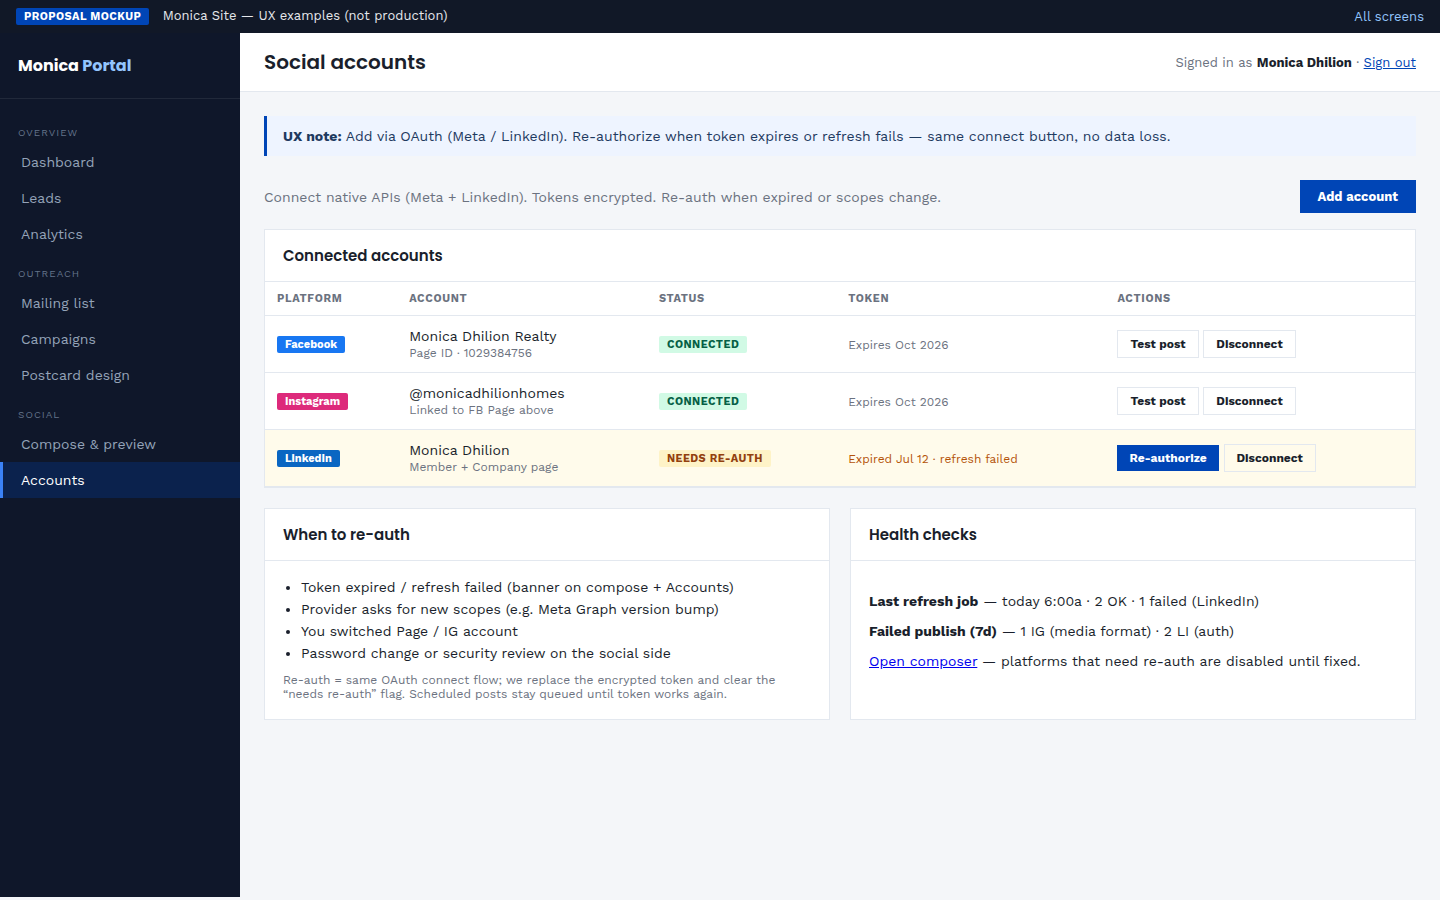Image resolution: width=1440 pixels, height=900 pixels.
Task: Open the Dashboard page in sidebar
Action: (120, 162)
